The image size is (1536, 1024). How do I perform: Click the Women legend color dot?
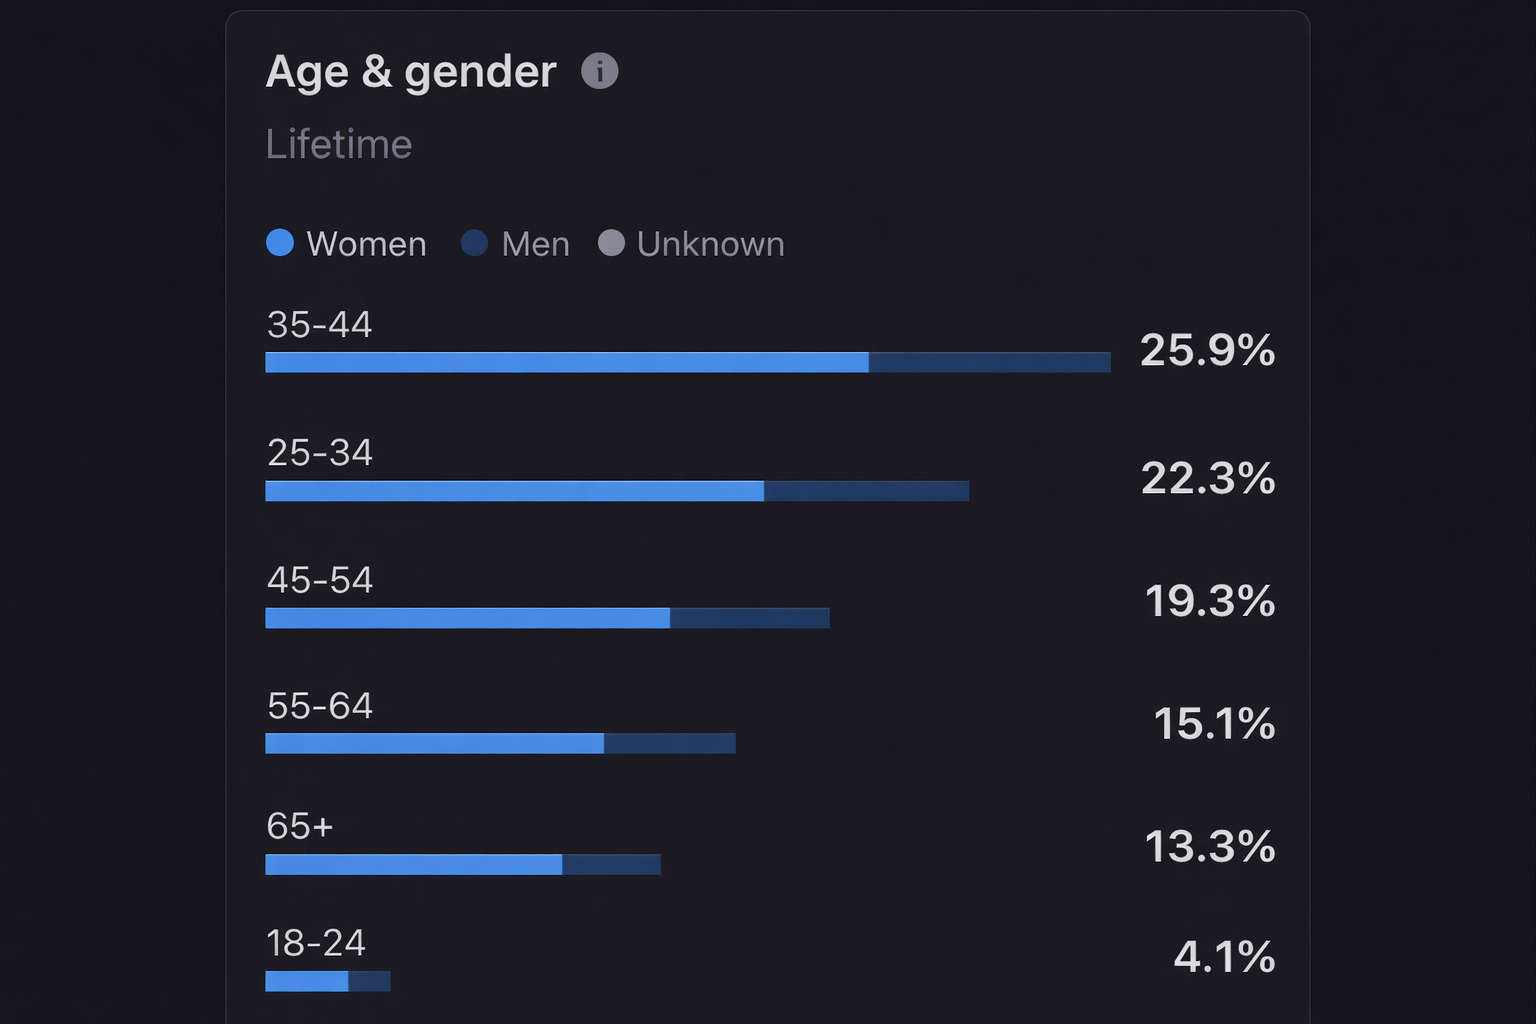coord(280,242)
